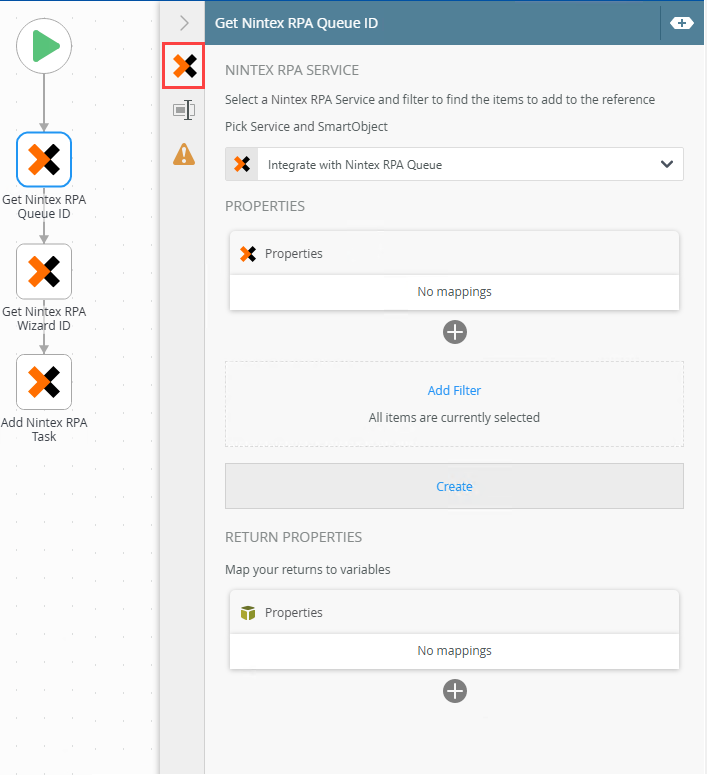
Task: Click the Get Nintex RPA Queue ID panel title
Action: click(x=296, y=22)
